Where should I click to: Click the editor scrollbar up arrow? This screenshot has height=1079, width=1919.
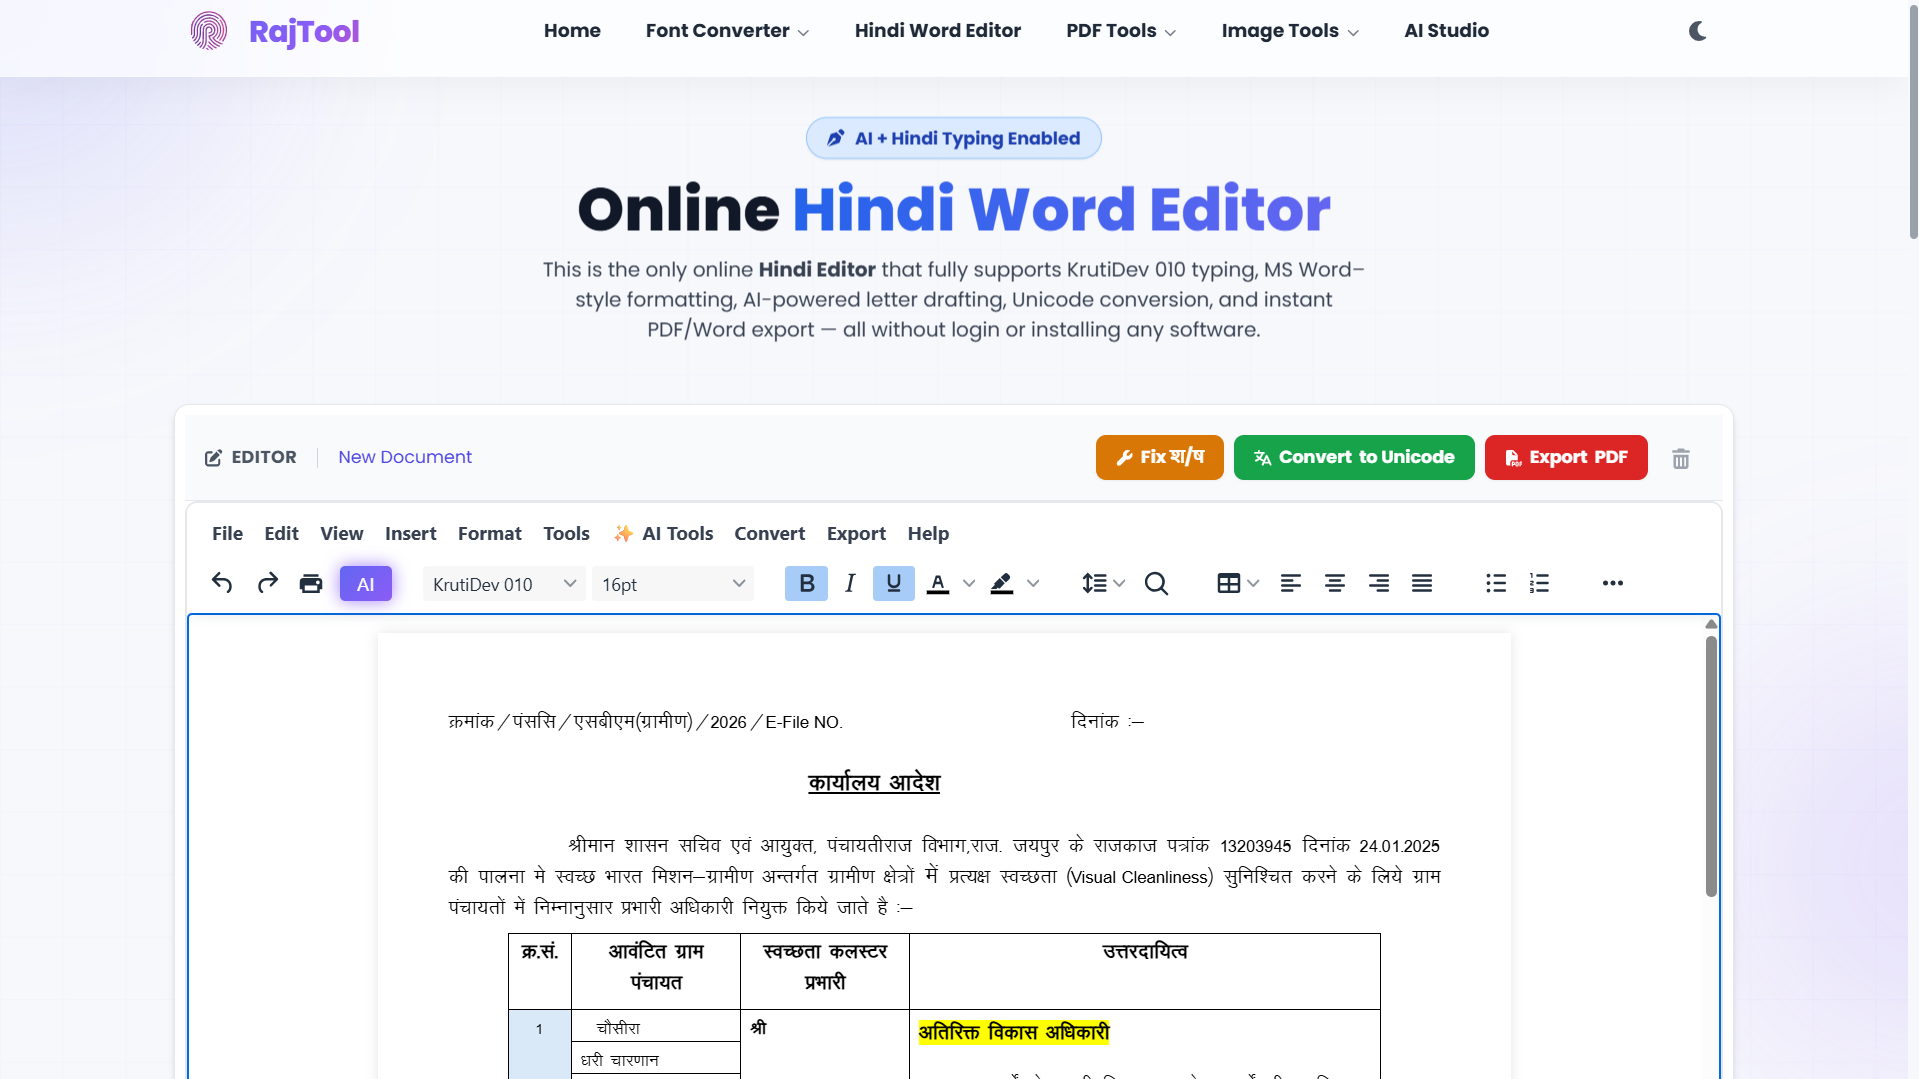pos(1711,624)
